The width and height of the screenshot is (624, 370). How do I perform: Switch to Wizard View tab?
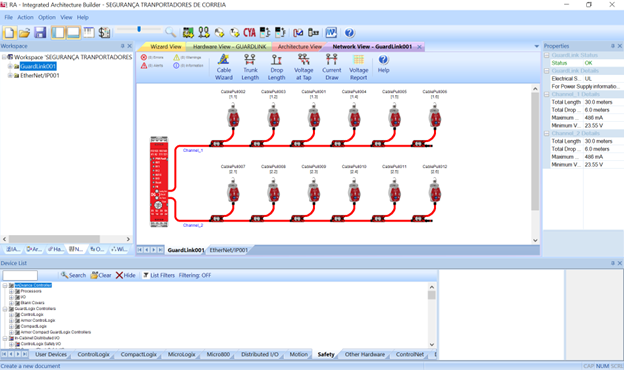click(166, 47)
